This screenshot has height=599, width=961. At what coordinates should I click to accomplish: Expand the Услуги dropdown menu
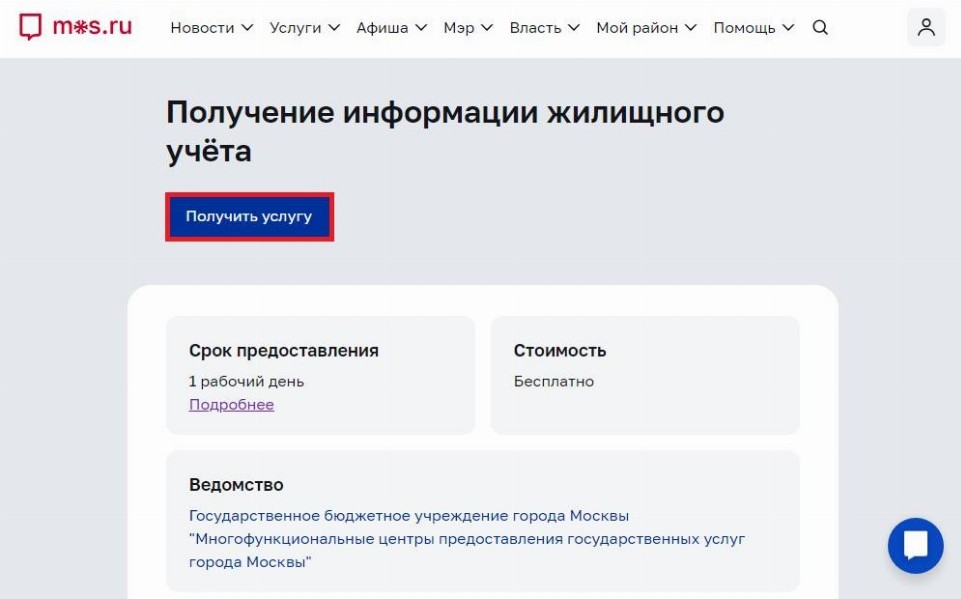[x=304, y=28]
